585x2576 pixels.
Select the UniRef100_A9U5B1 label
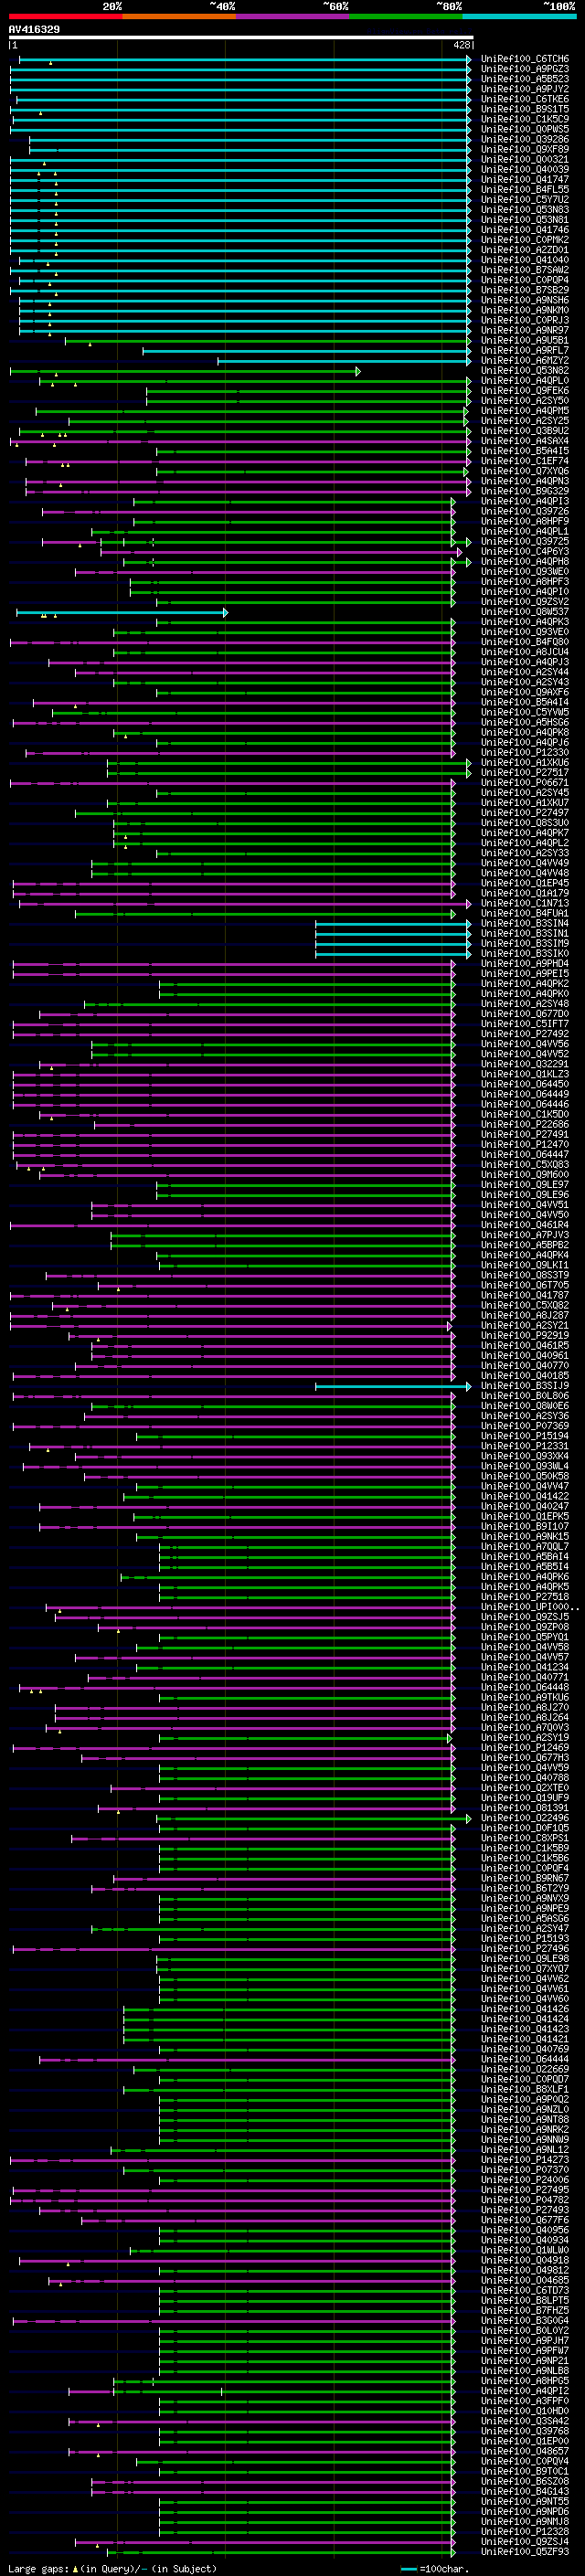[x=525, y=340]
